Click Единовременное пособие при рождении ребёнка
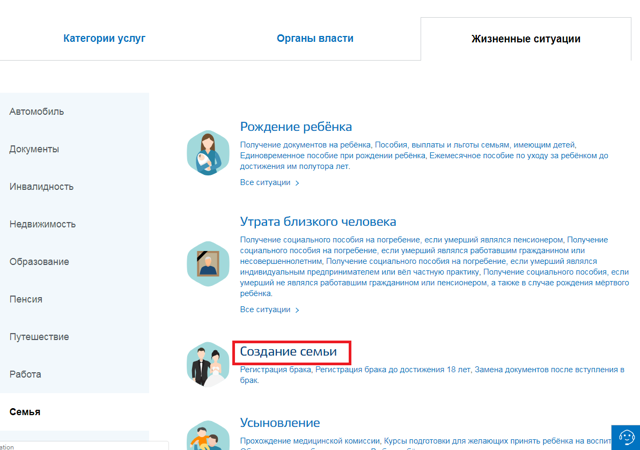Image resolution: width=640 pixels, height=450 pixels. pos(333,156)
